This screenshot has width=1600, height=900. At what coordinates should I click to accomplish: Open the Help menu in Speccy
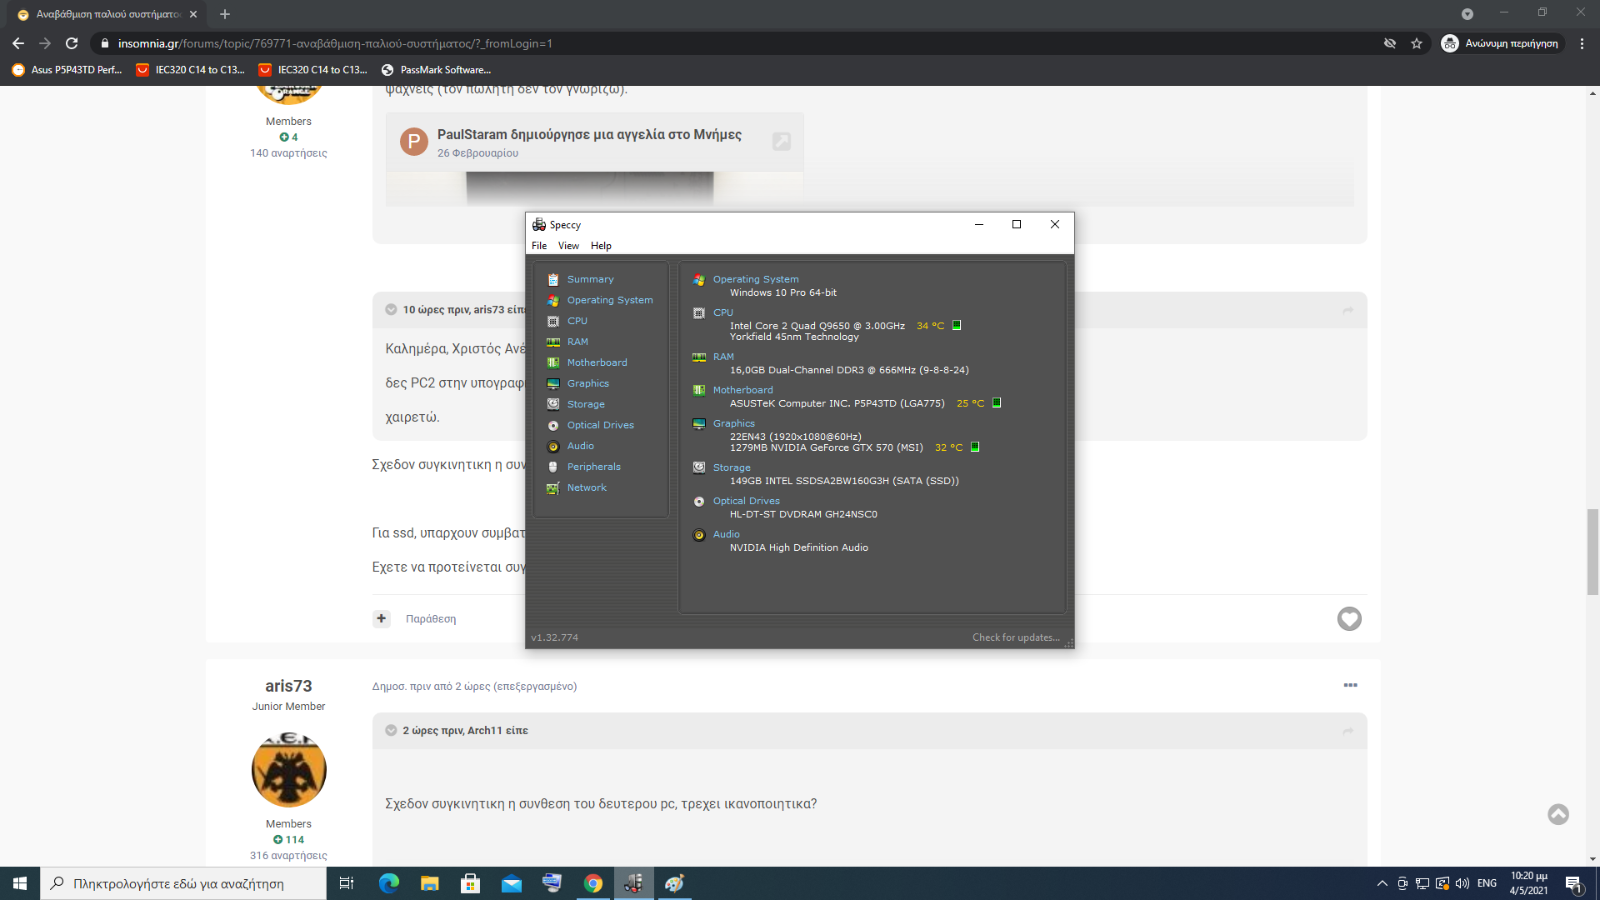click(601, 246)
